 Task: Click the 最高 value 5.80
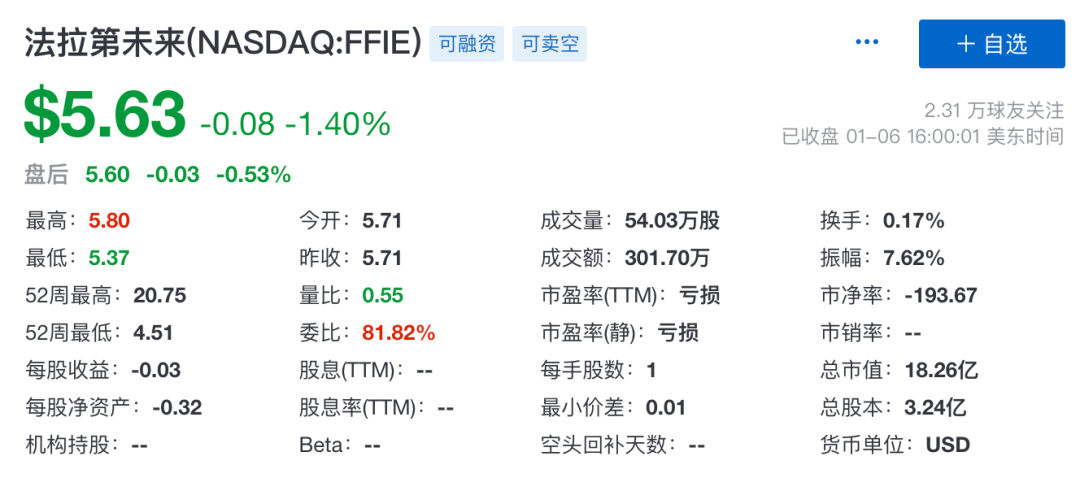(x=109, y=221)
